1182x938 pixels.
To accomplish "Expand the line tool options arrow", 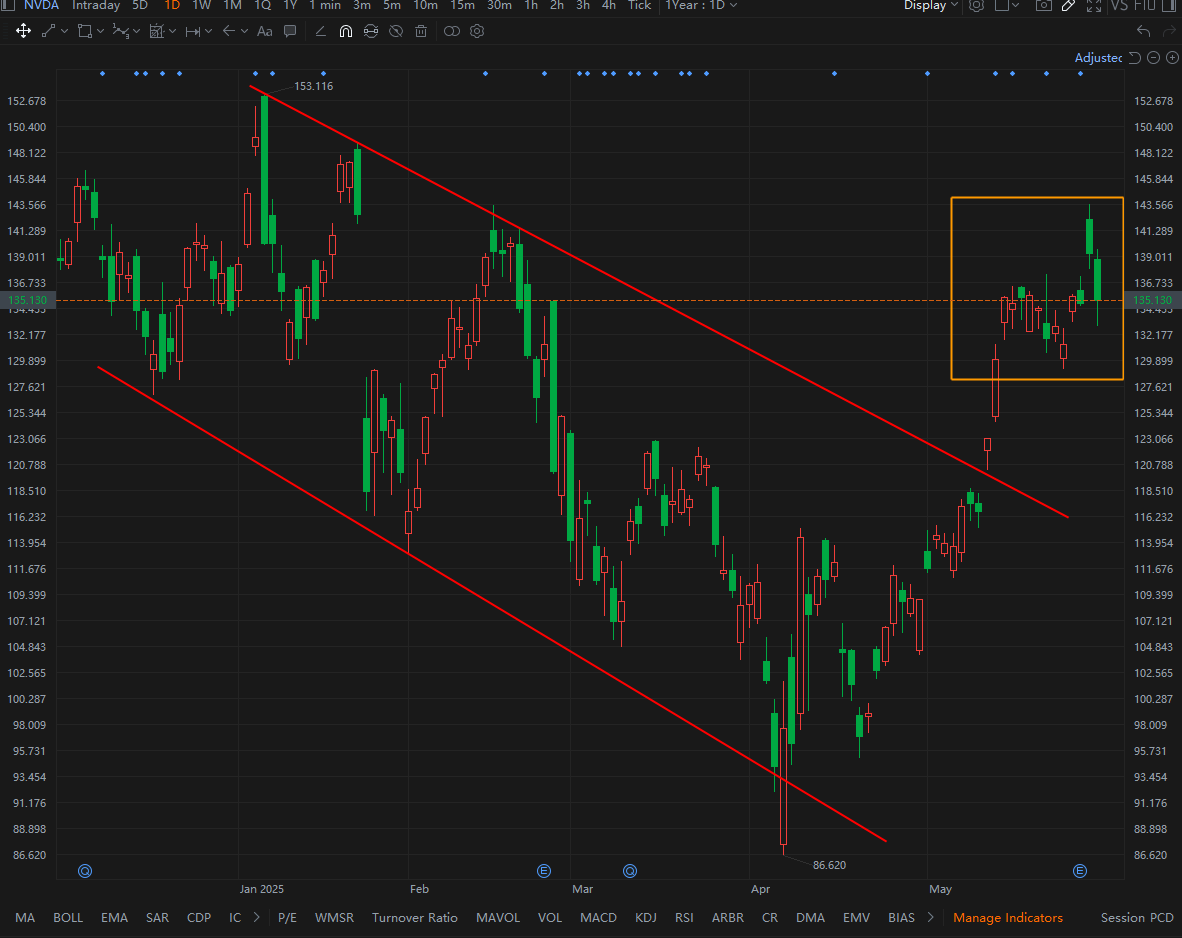I will point(64,32).
